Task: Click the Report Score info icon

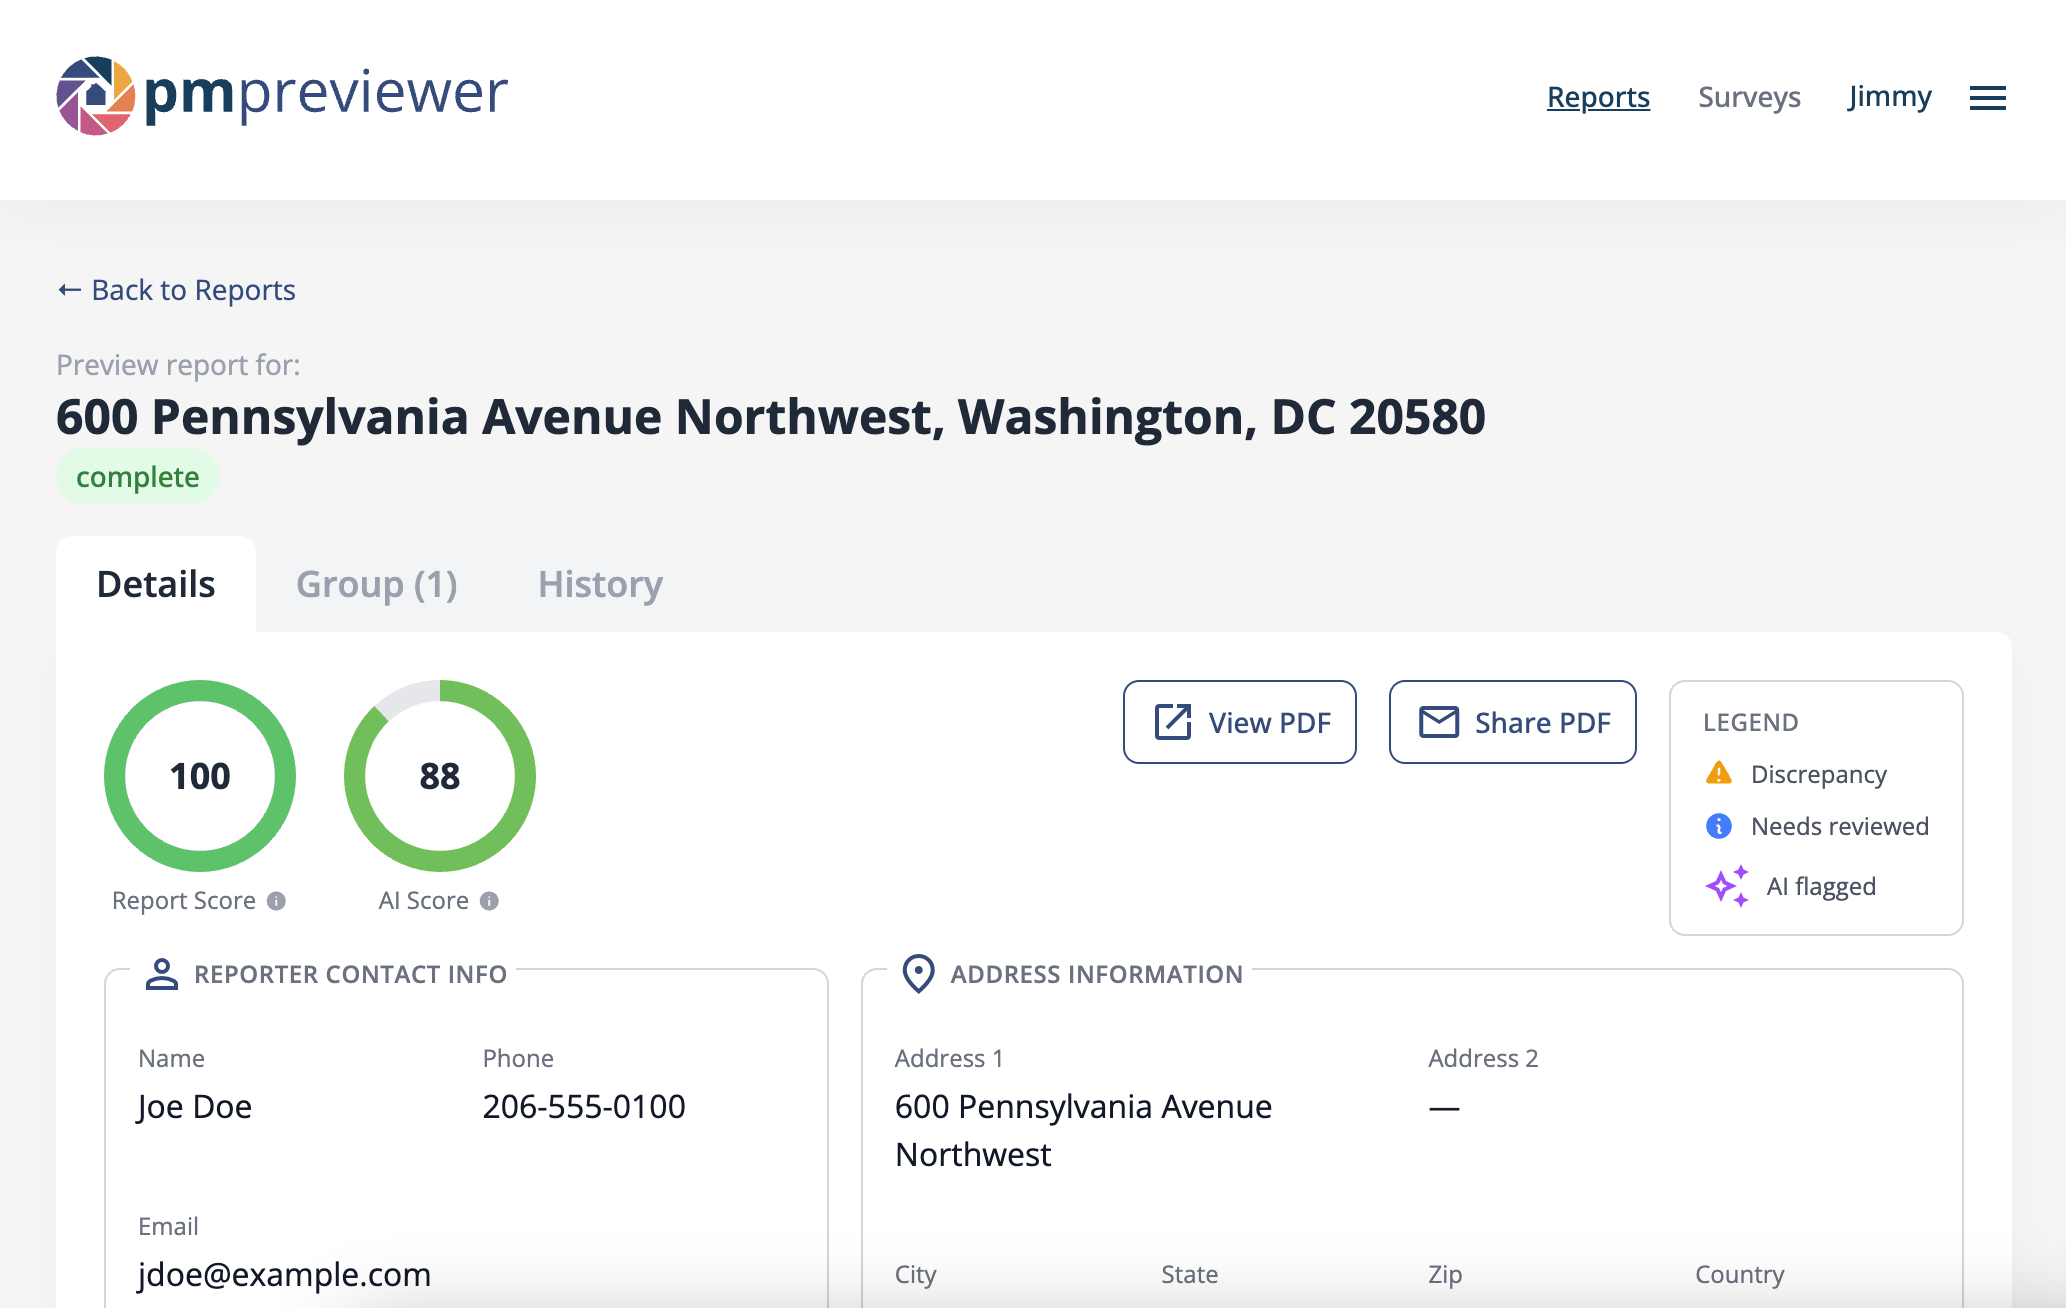Action: tap(277, 901)
